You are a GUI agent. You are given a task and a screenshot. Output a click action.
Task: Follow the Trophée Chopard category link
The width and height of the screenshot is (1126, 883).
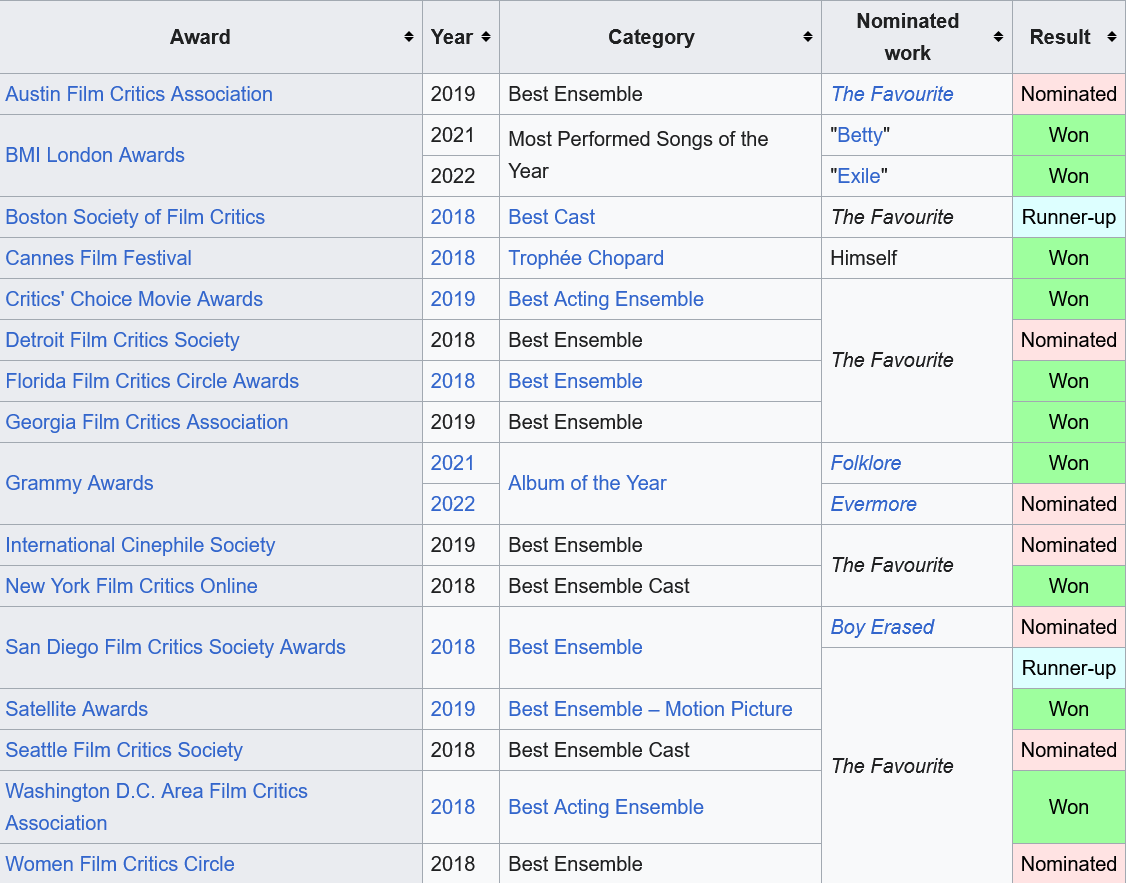[x=586, y=258]
